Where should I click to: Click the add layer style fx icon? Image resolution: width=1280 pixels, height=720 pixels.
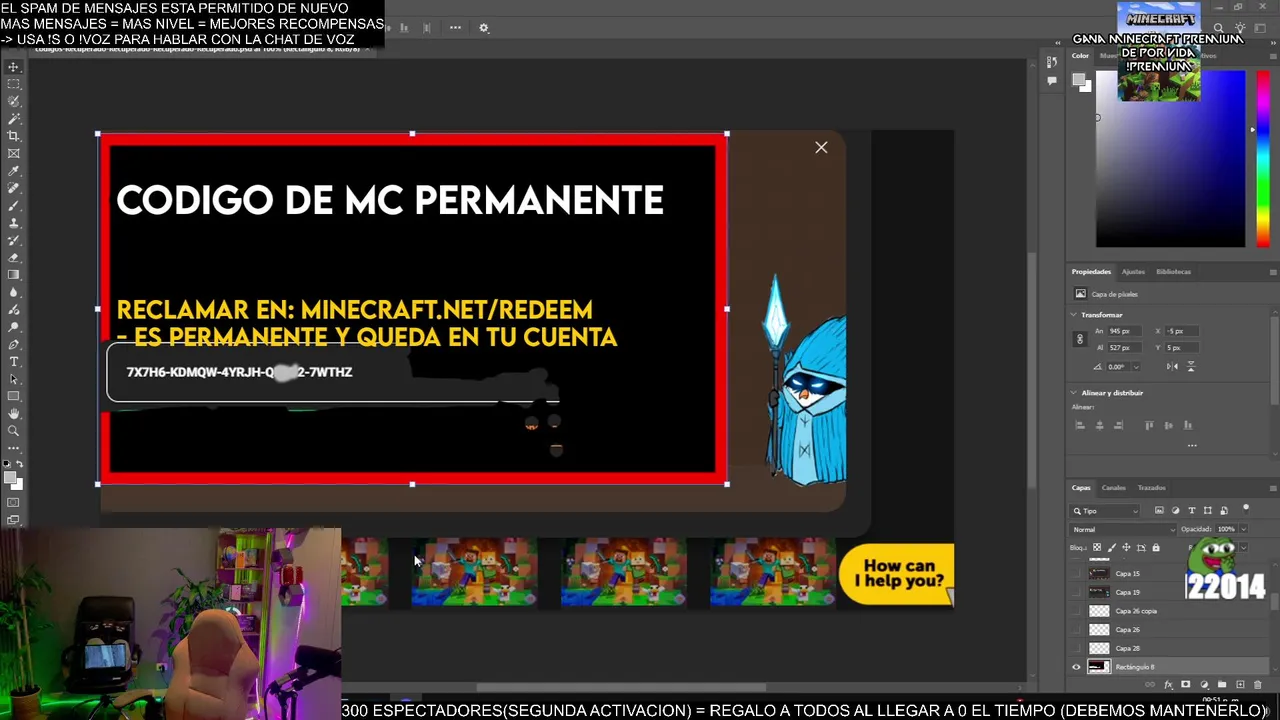(1168, 685)
